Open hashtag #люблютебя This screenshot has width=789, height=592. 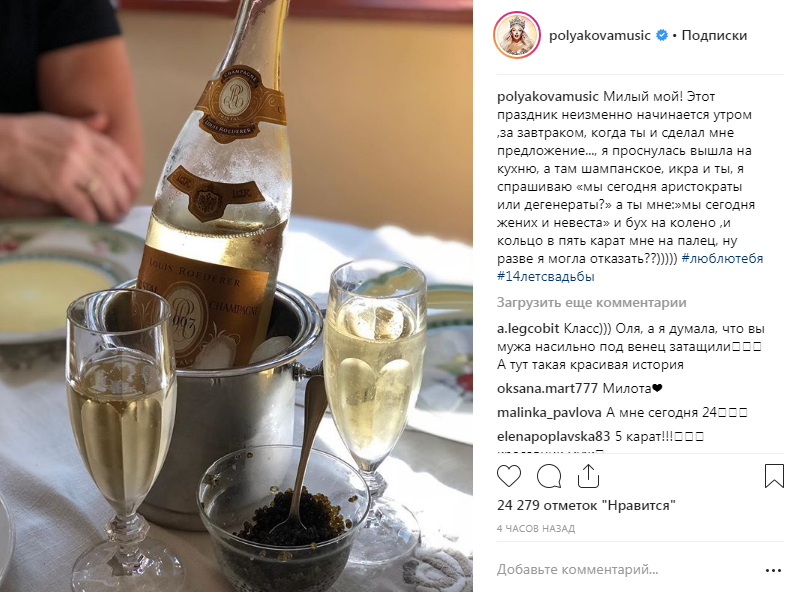(722, 258)
